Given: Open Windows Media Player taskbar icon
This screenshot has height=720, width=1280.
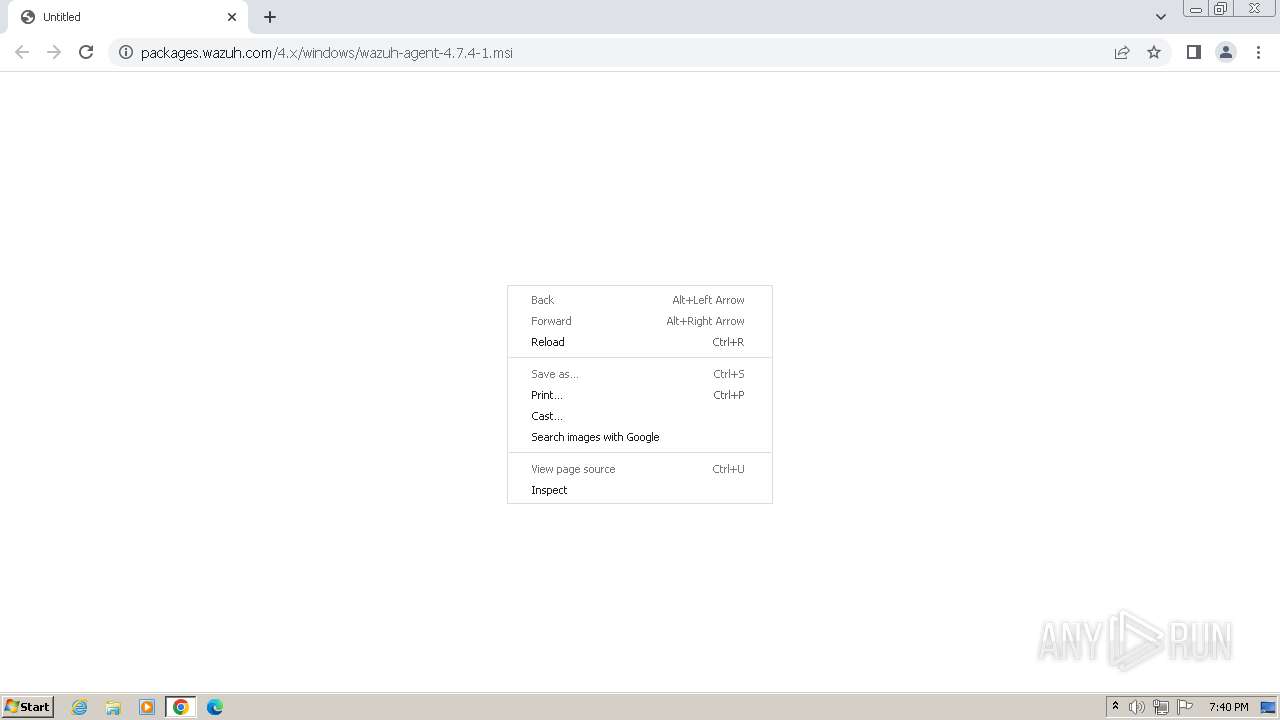Looking at the screenshot, I should click(x=147, y=707).
